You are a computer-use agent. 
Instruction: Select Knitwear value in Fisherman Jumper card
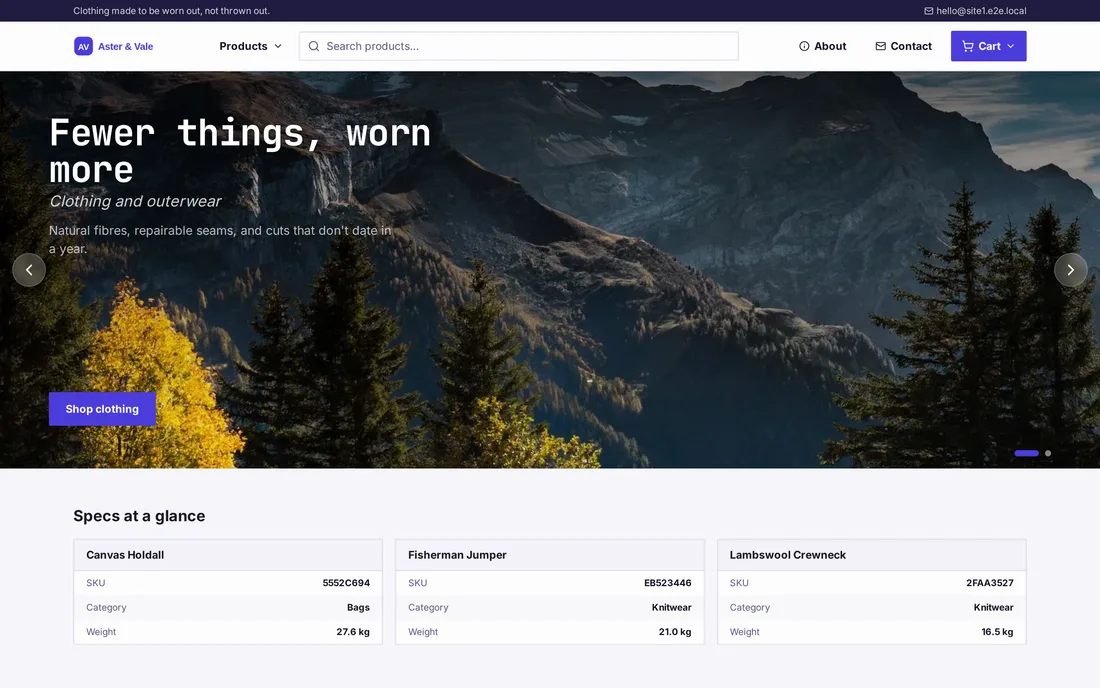coord(671,607)
